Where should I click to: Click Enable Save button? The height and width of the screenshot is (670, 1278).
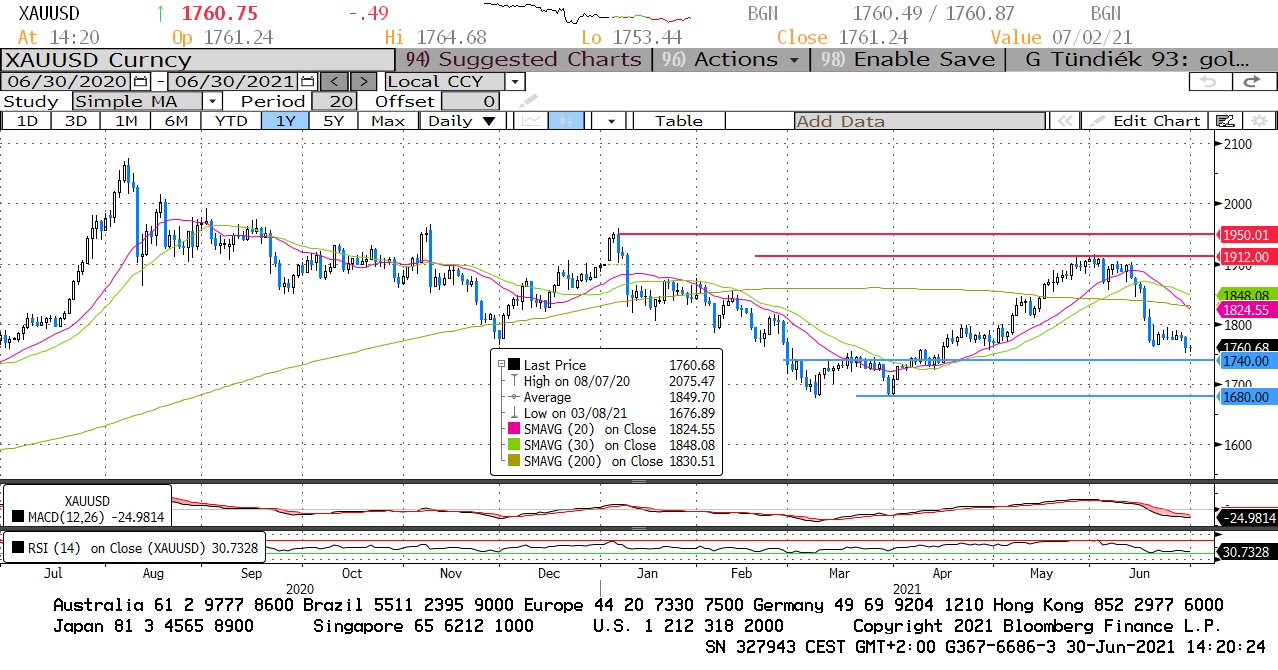coord(908,59)
